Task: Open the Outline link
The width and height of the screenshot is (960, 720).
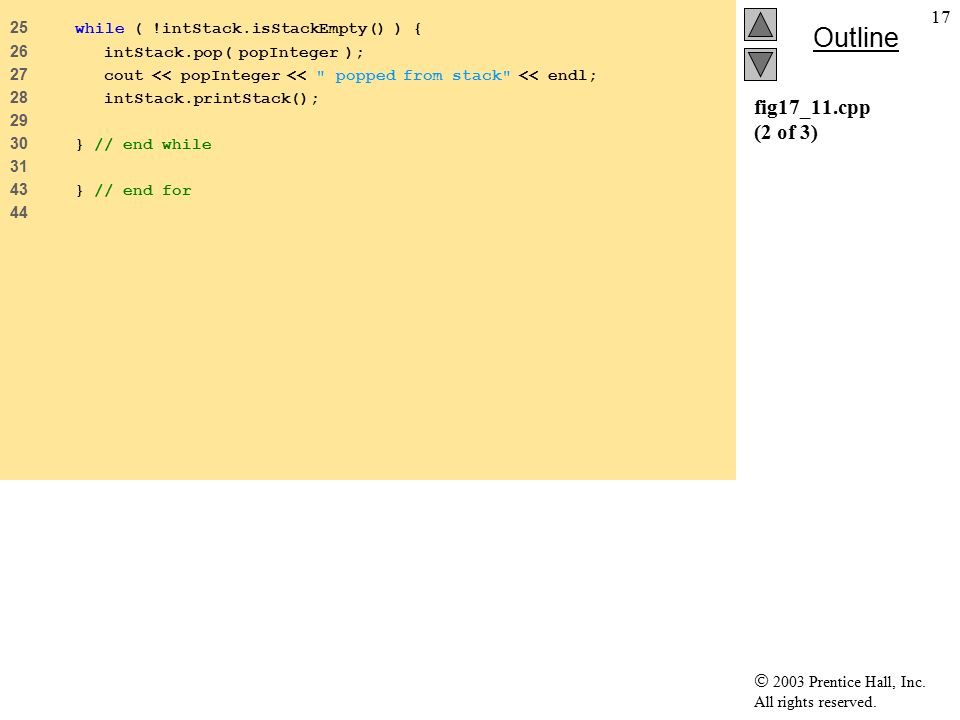Action: click(855, 38)
